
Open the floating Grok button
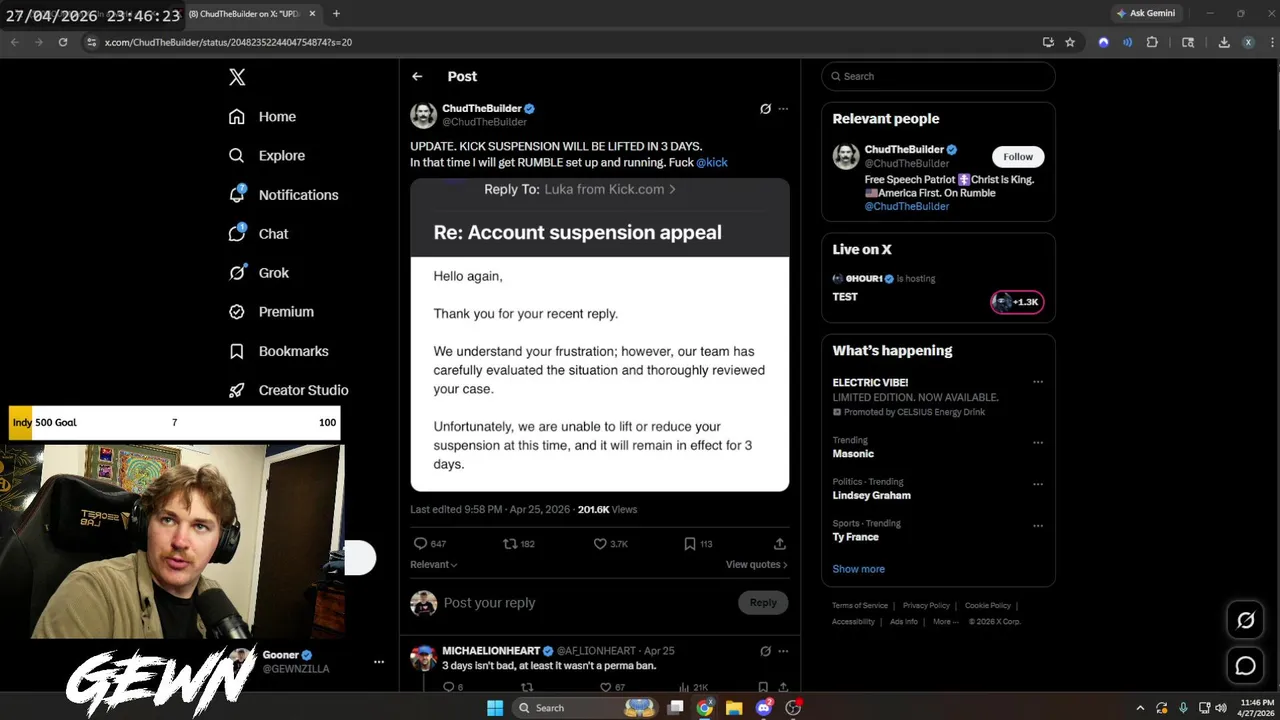click(x=1246, y=621)
